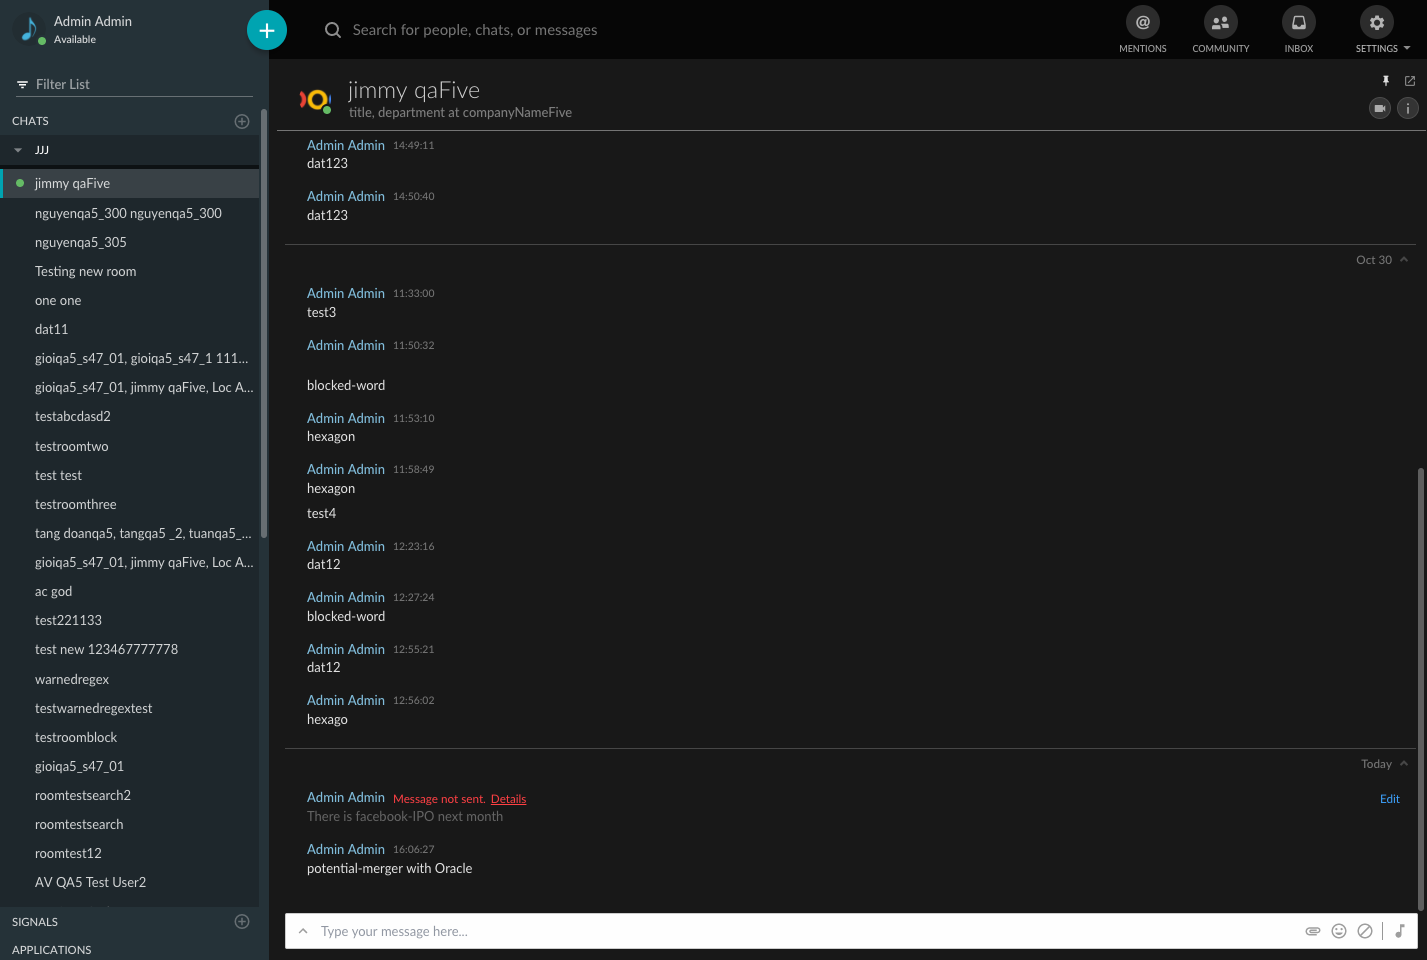Toggle the disable-formatting circle-slash icon
1427x960 pixels.
click(x=1365, y=931)
